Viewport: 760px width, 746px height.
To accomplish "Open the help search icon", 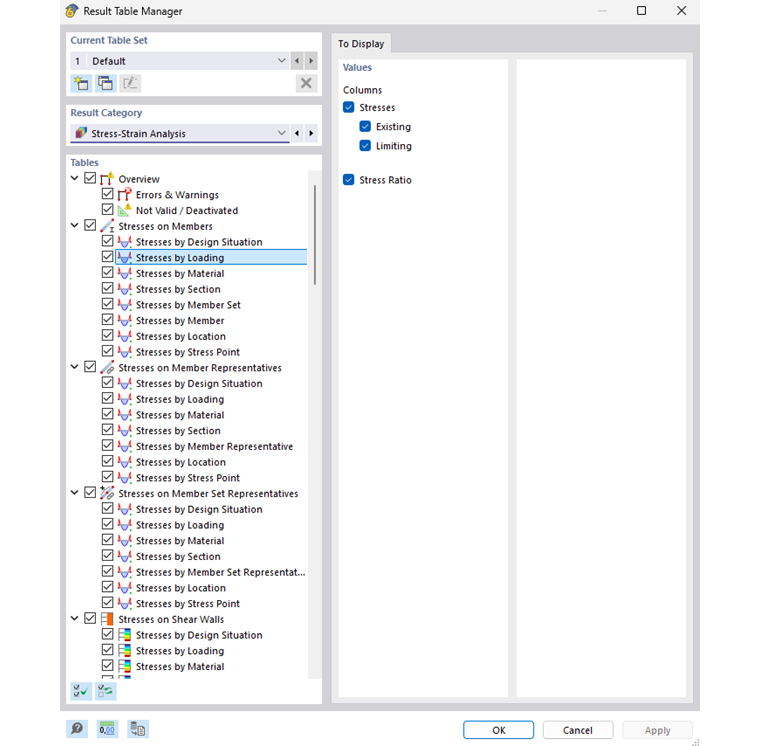I will (77, 729).
